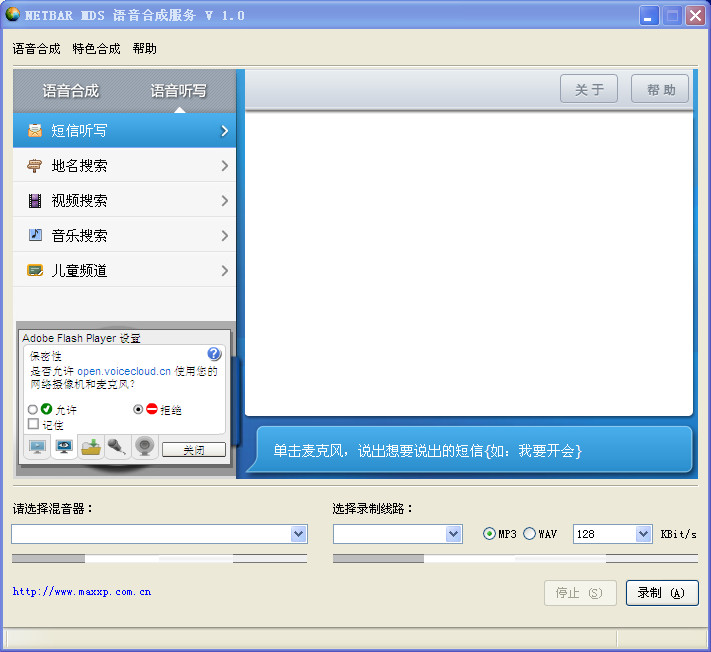Open Flash microphone settings tab
This screenshot has height=652, width=711.
point(117,448)
